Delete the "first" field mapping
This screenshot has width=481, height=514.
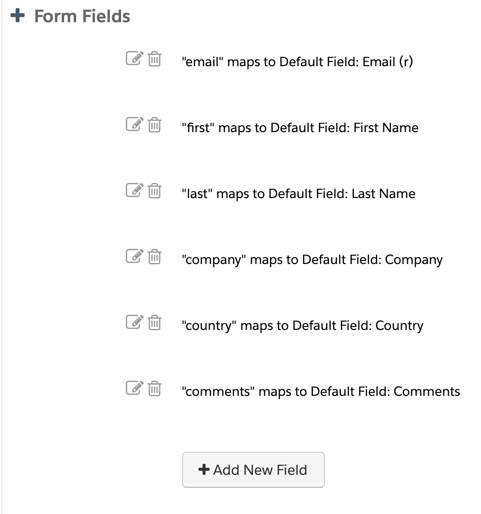pyautogui.click(x=155, y=125)
